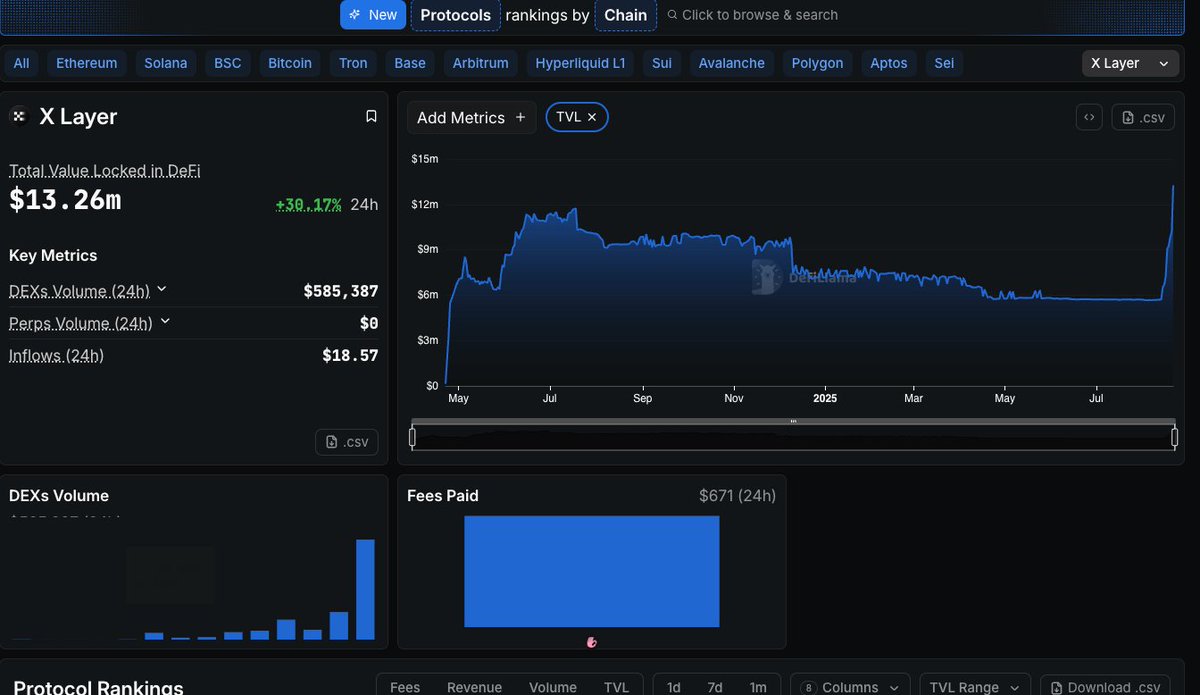Click the New sparkle button
The height and width of the screenshot is (695, 1200).
[372, 15]
